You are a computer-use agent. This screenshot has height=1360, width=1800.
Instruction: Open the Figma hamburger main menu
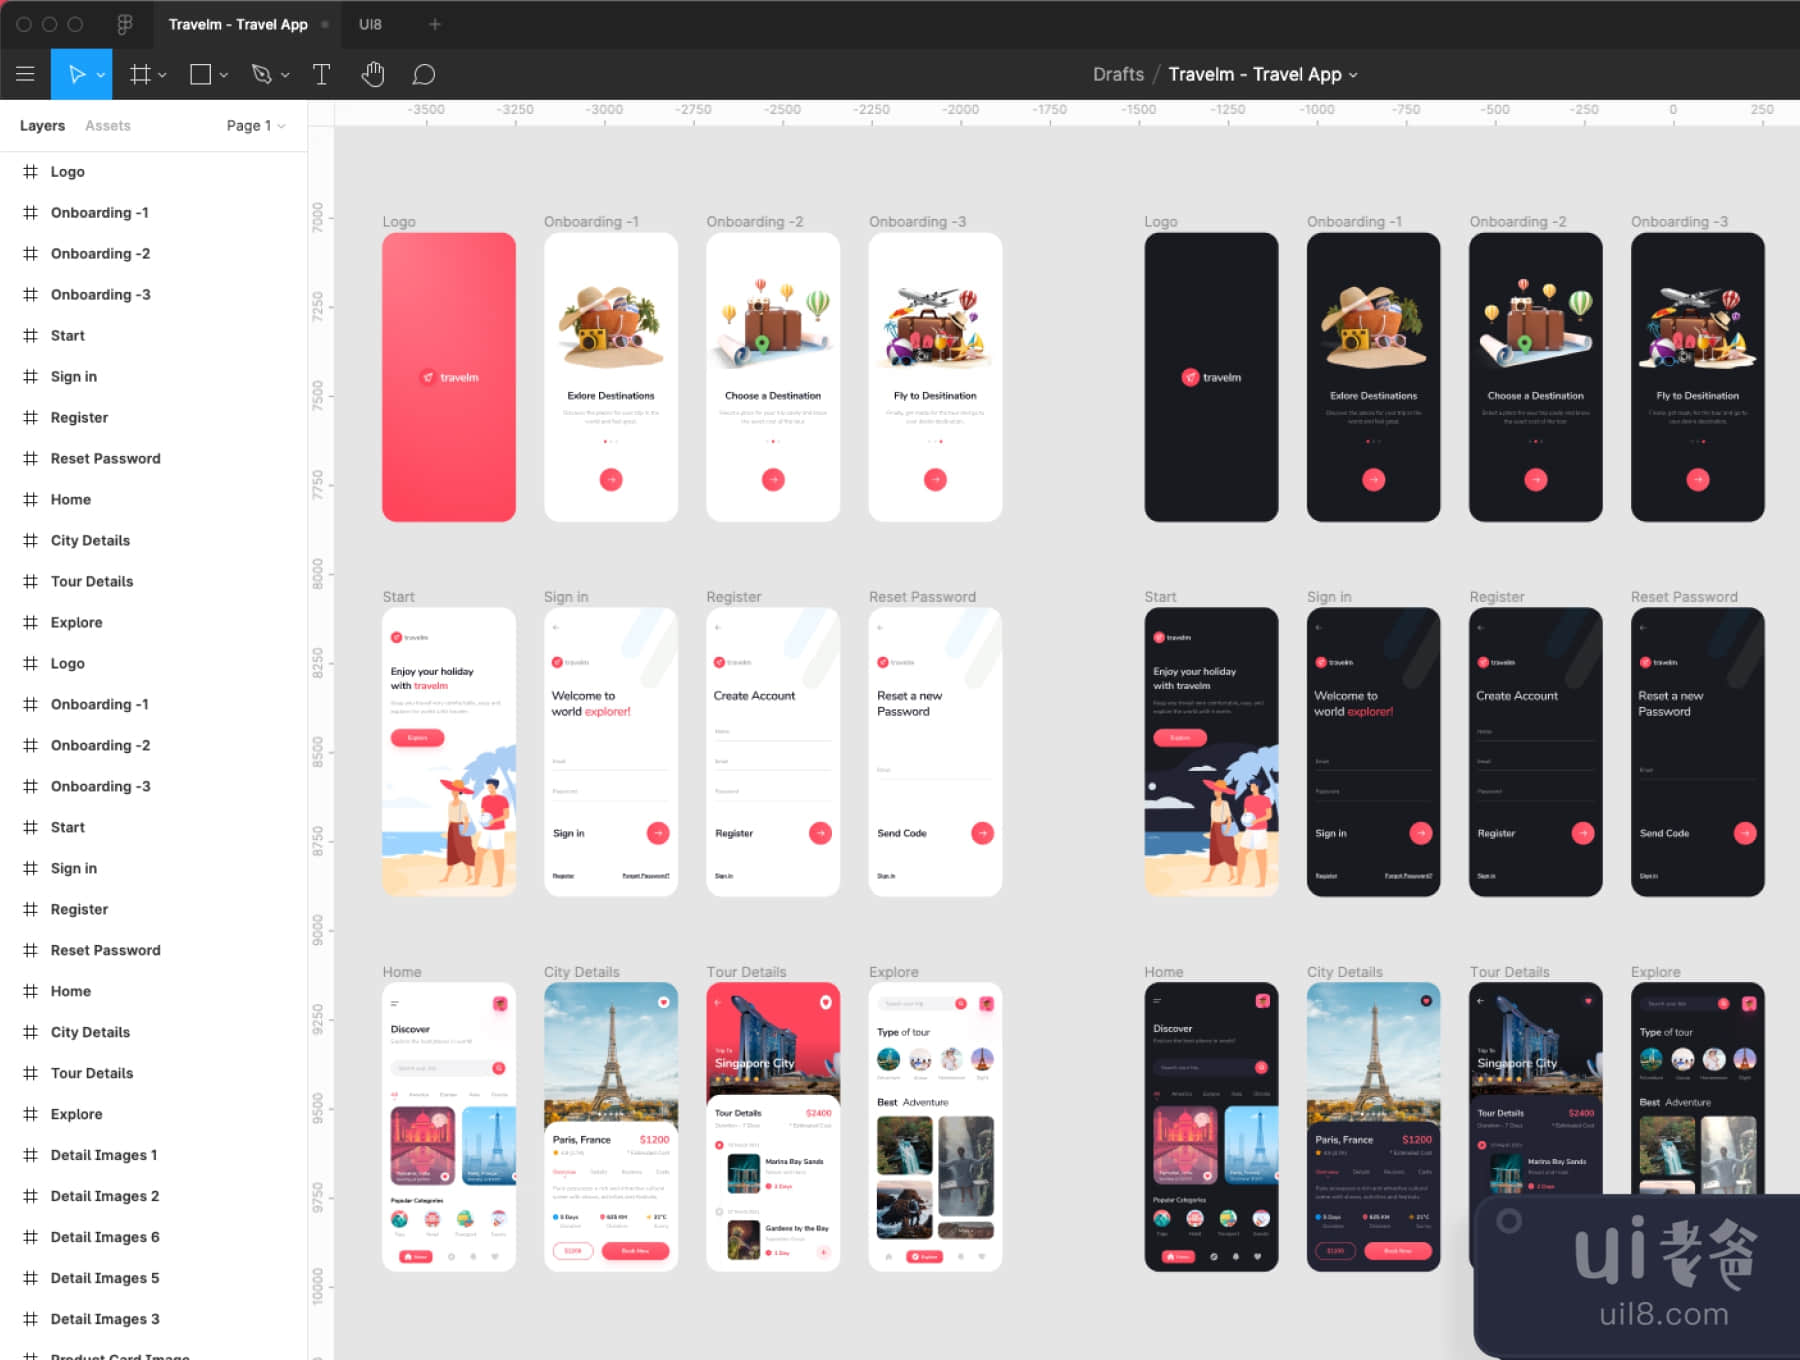pyautogui.click(x=25, y=74)
